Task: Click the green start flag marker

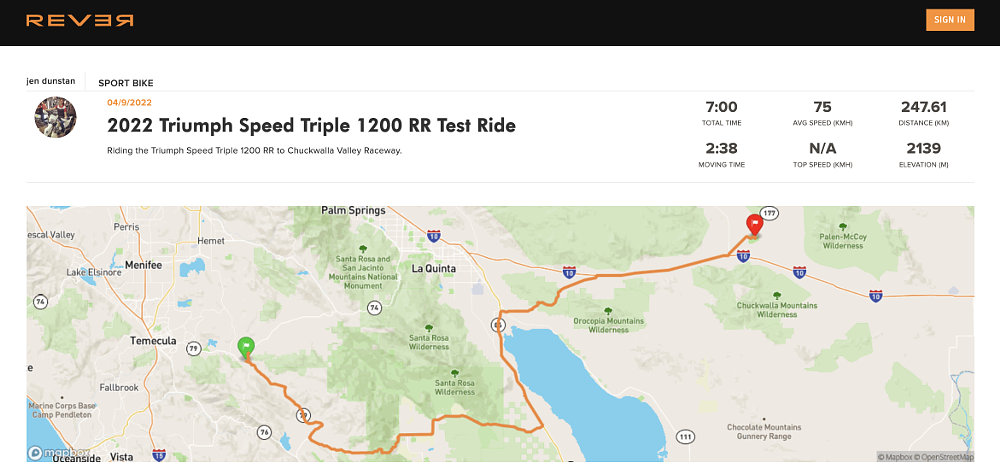Action: point(246,347)
